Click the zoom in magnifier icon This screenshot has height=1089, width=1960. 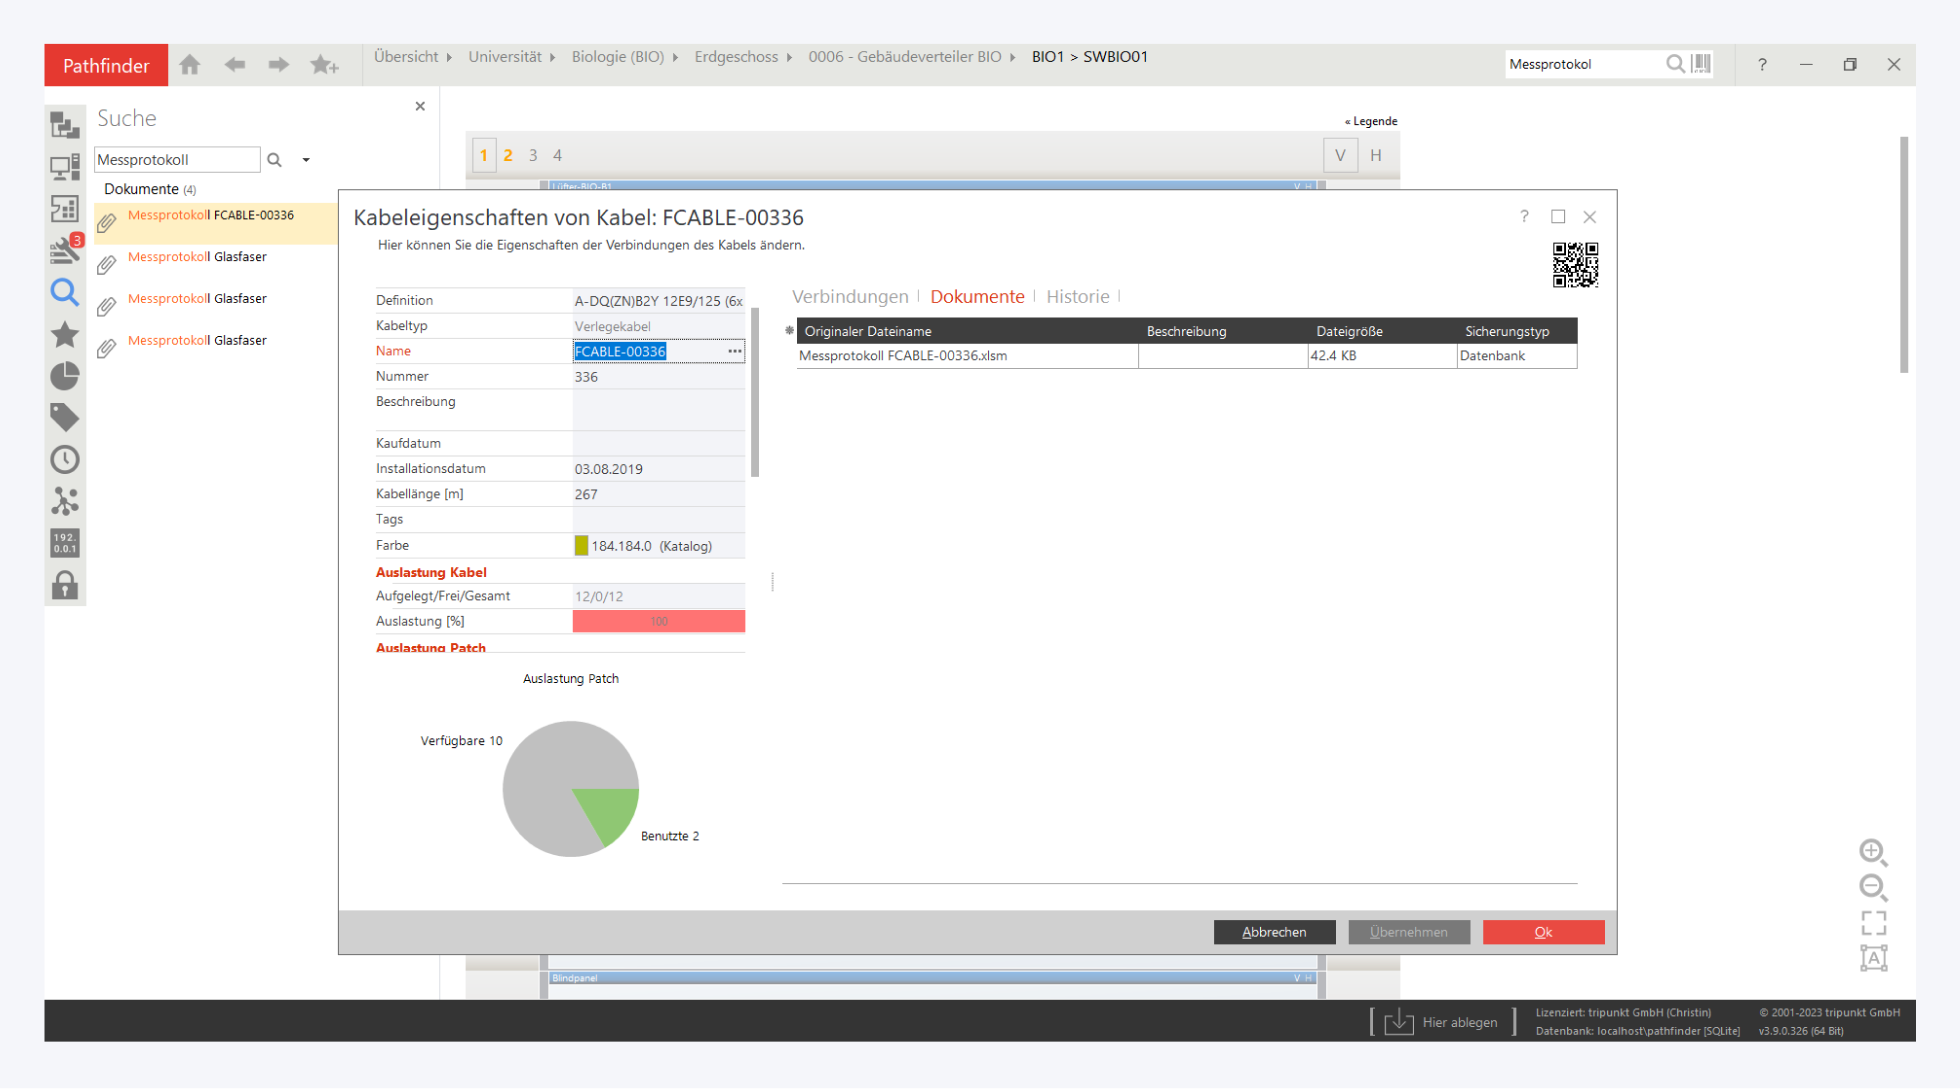click(x=1873, y=852)
